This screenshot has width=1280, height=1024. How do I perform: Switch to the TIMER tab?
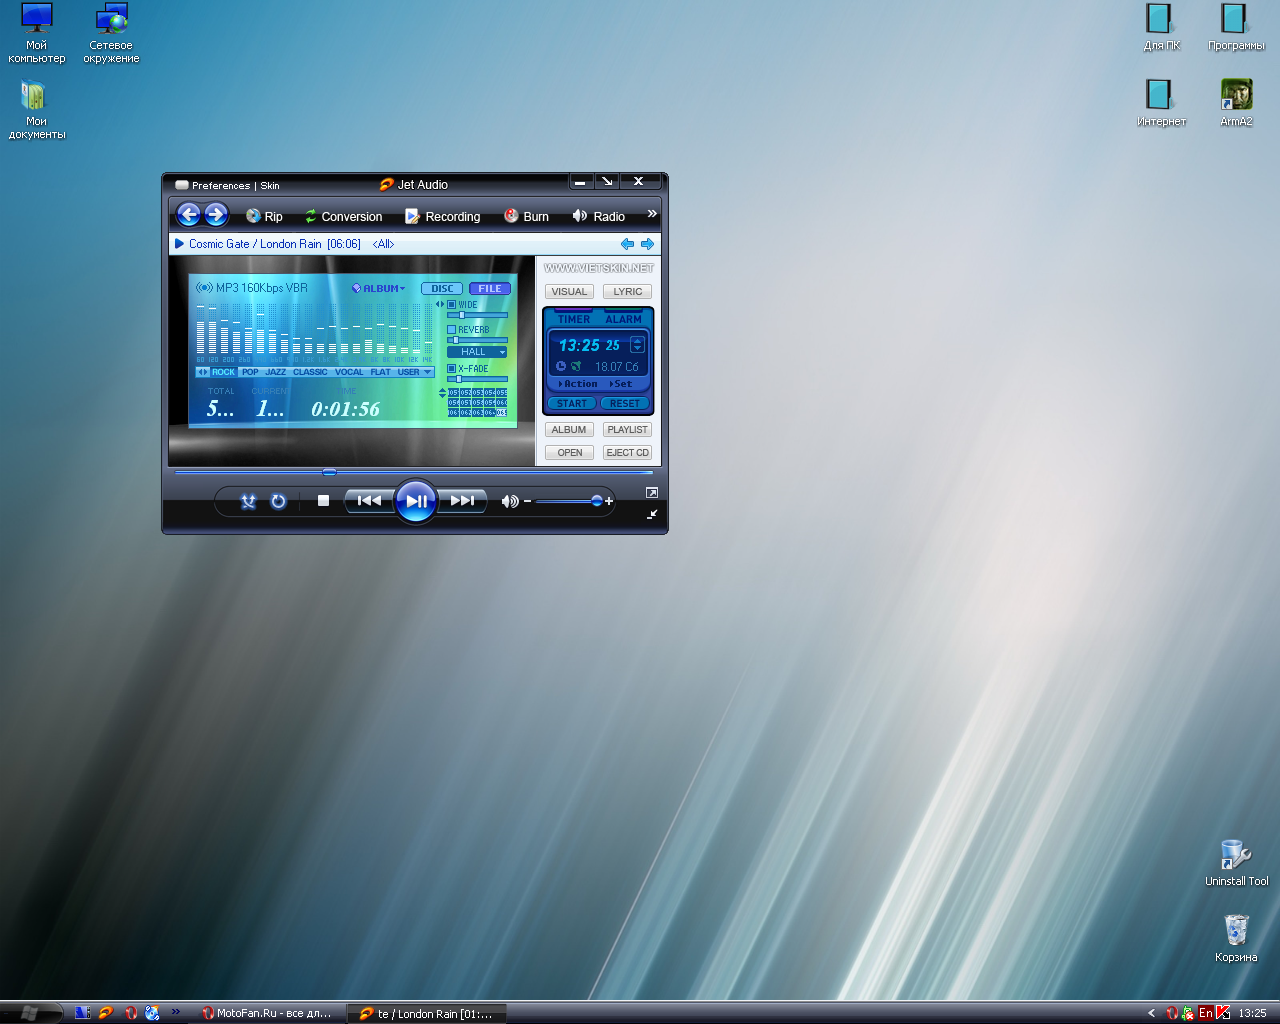pos(574,319)
